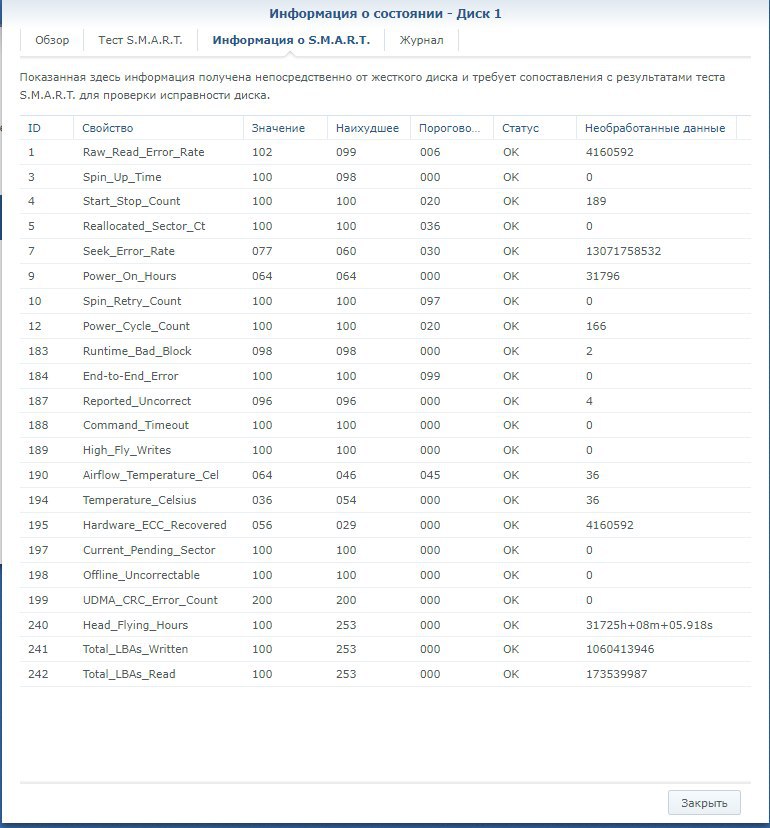Select the Total_LBAs_Written row
Viewport: 770px width, 828px height.
coord(385,649)
